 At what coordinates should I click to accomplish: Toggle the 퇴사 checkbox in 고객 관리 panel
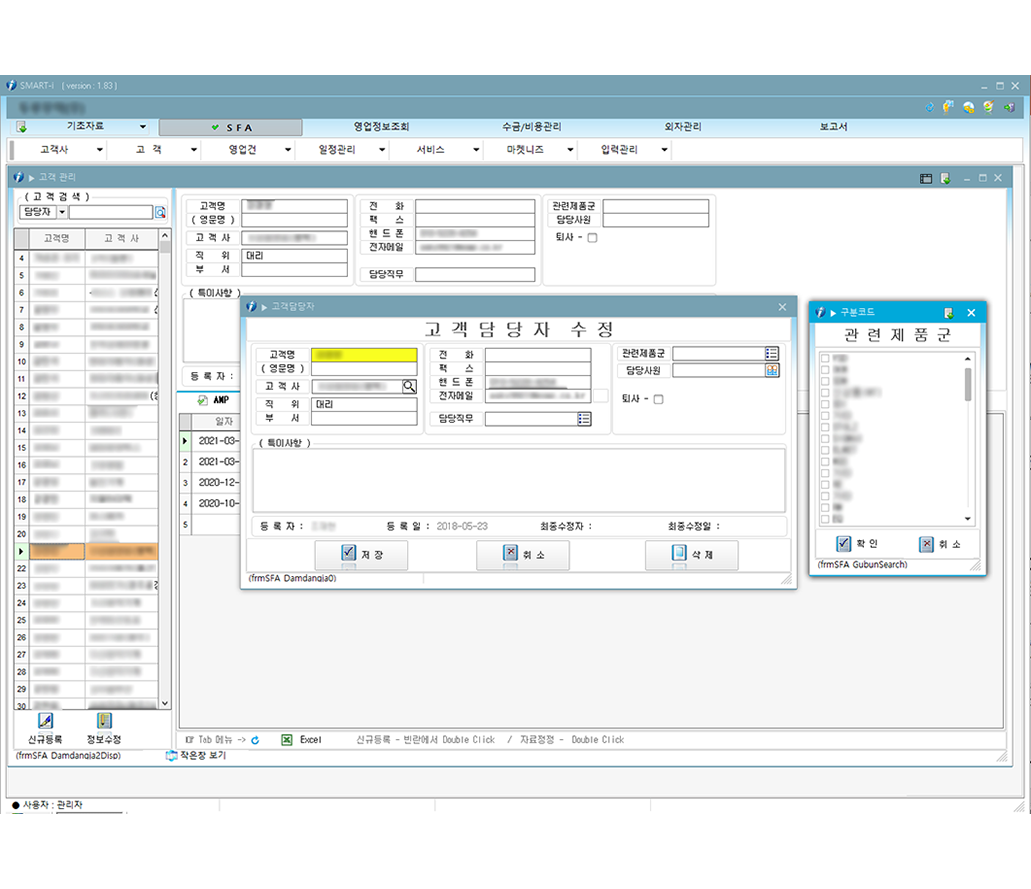(x=592, y=238)
